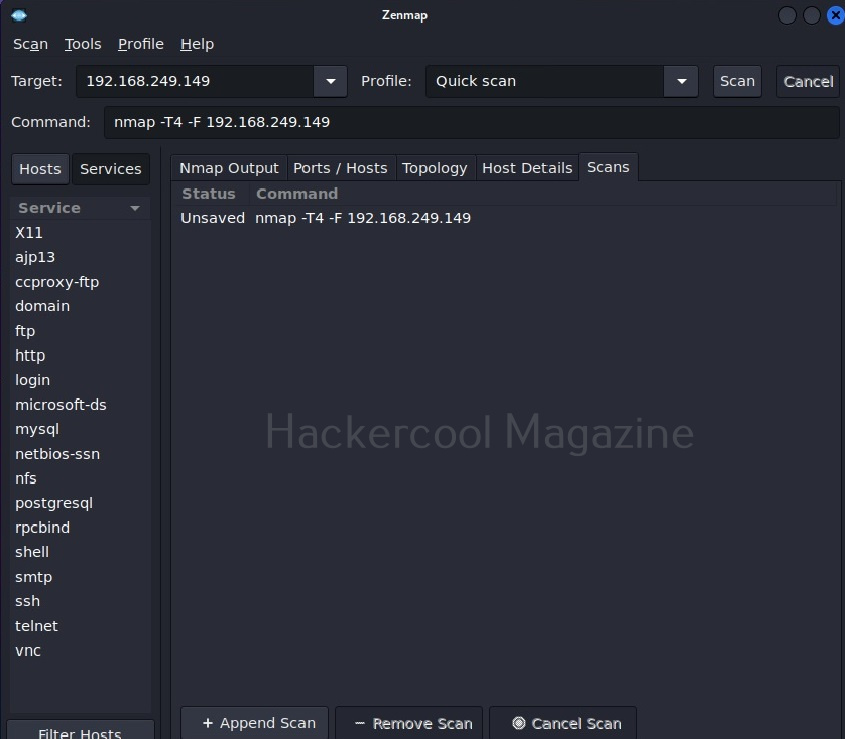Select the smtp service
Image resolution: width=845 pixels, height=739 pixels.
pyautogui.click(x=80, y=577)
